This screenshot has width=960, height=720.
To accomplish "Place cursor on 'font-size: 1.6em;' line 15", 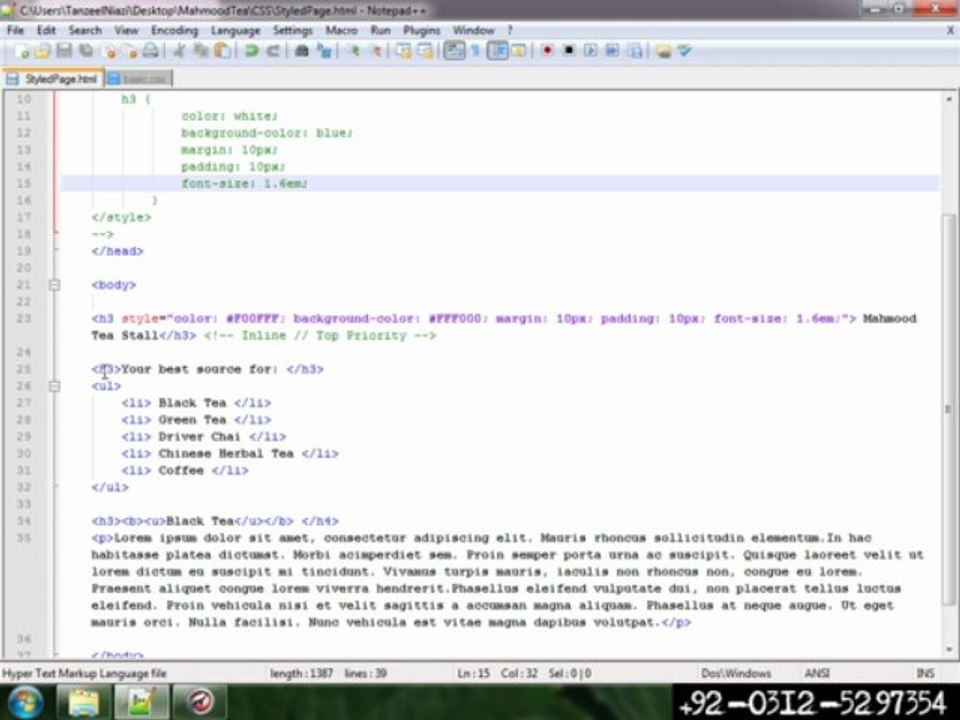I will click(x=244, y=184).
